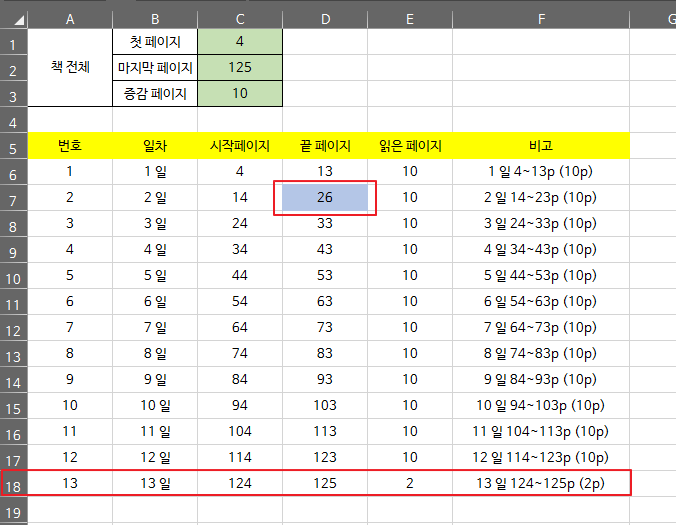Click the merged '책 전체' cell
The image size is (676, 525).
(70, 68)
